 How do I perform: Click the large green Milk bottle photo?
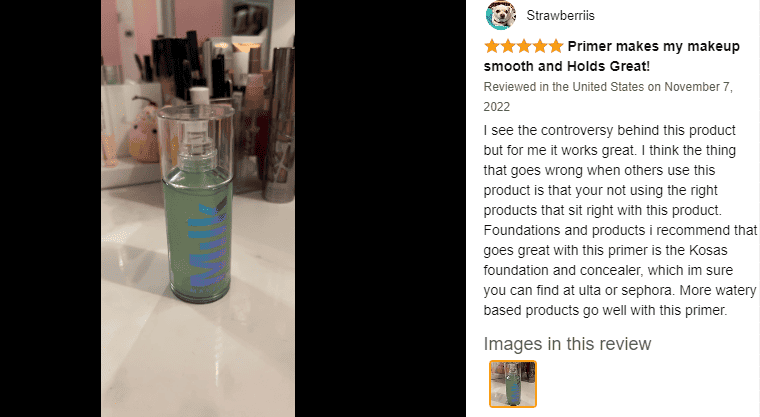click(198, 208)
